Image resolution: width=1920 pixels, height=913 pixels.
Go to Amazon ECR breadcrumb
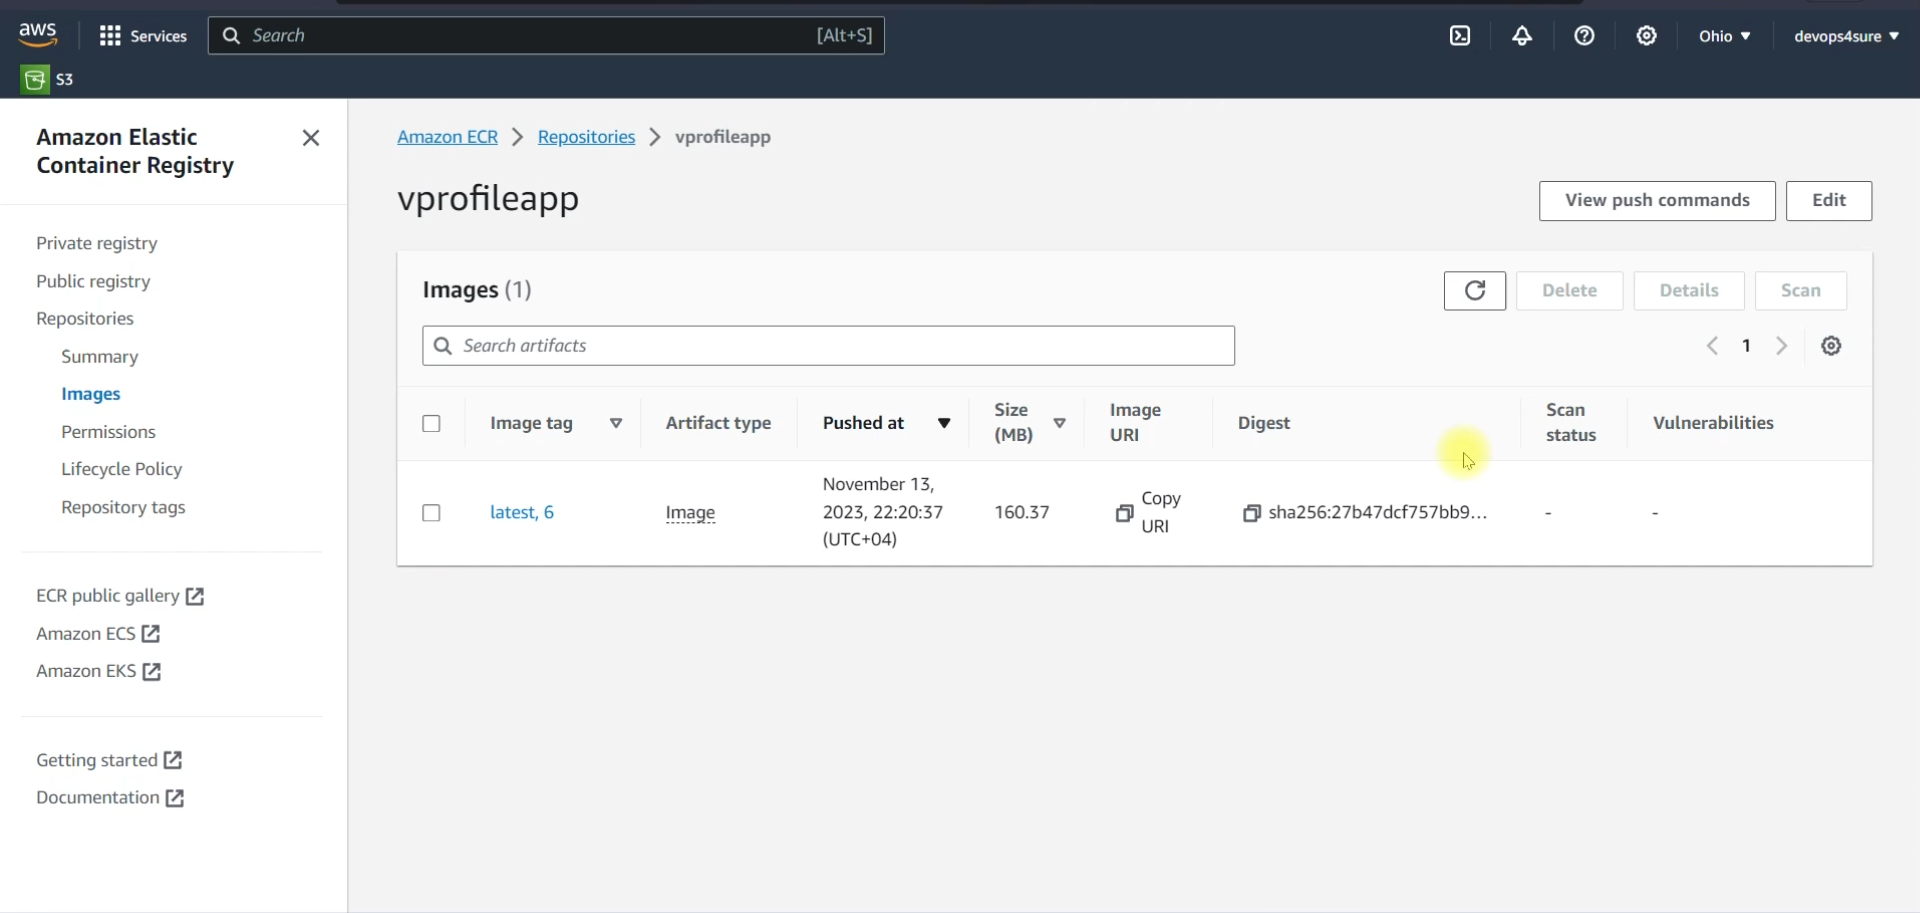[447, 137]
